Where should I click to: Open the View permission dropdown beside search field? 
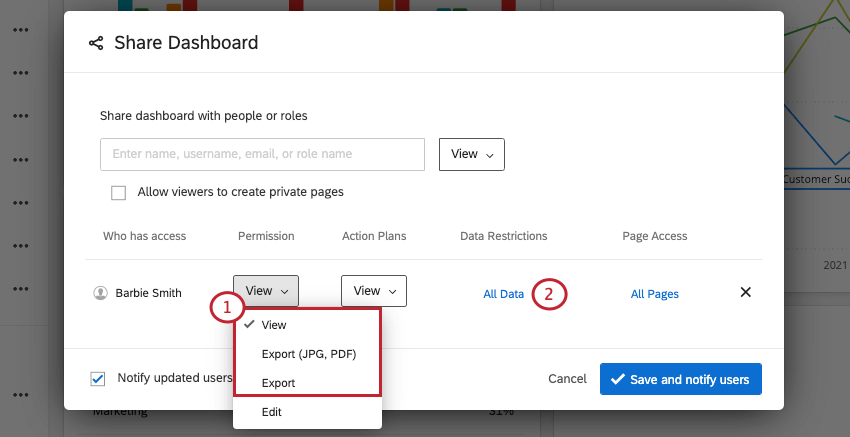coord(471,155)
